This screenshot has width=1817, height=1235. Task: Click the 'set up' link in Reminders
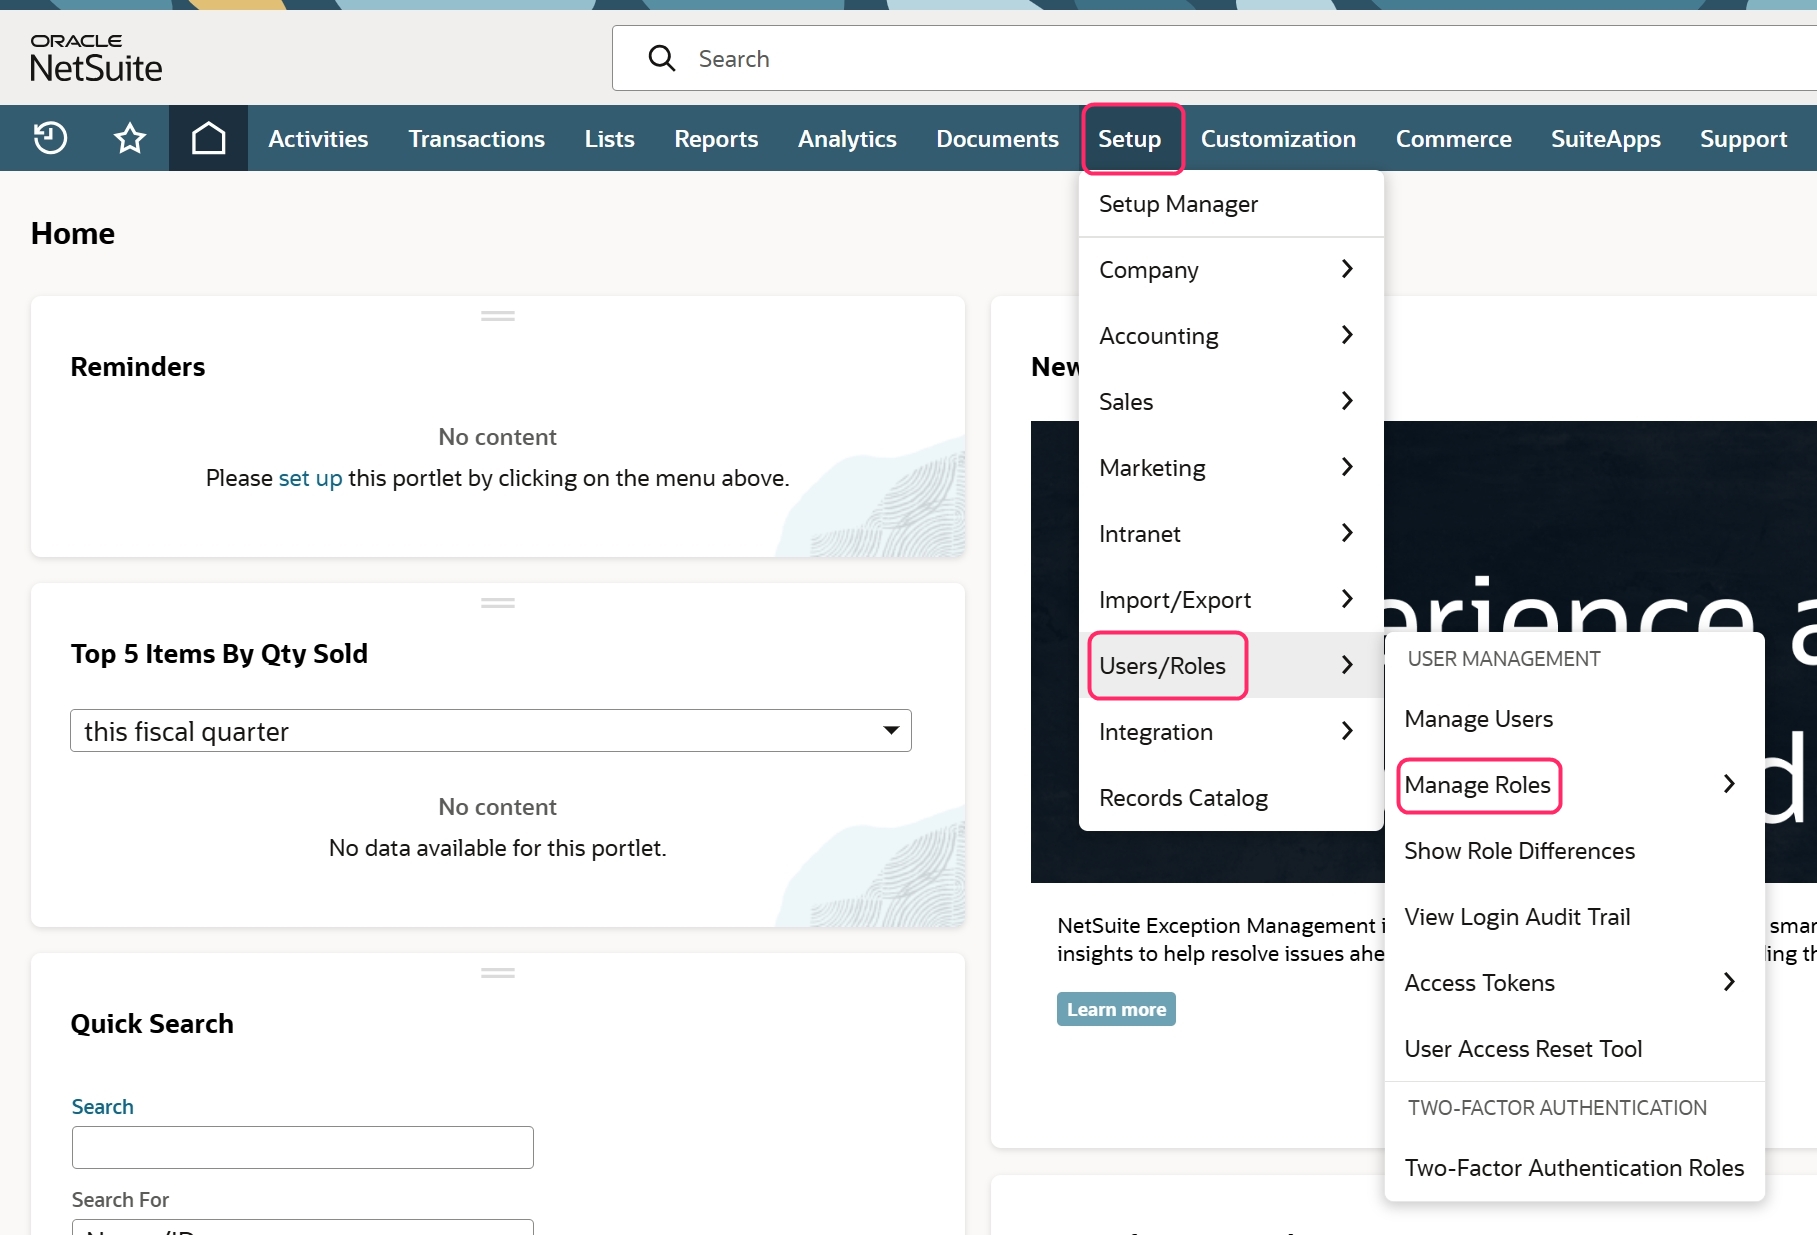(310, 478)
